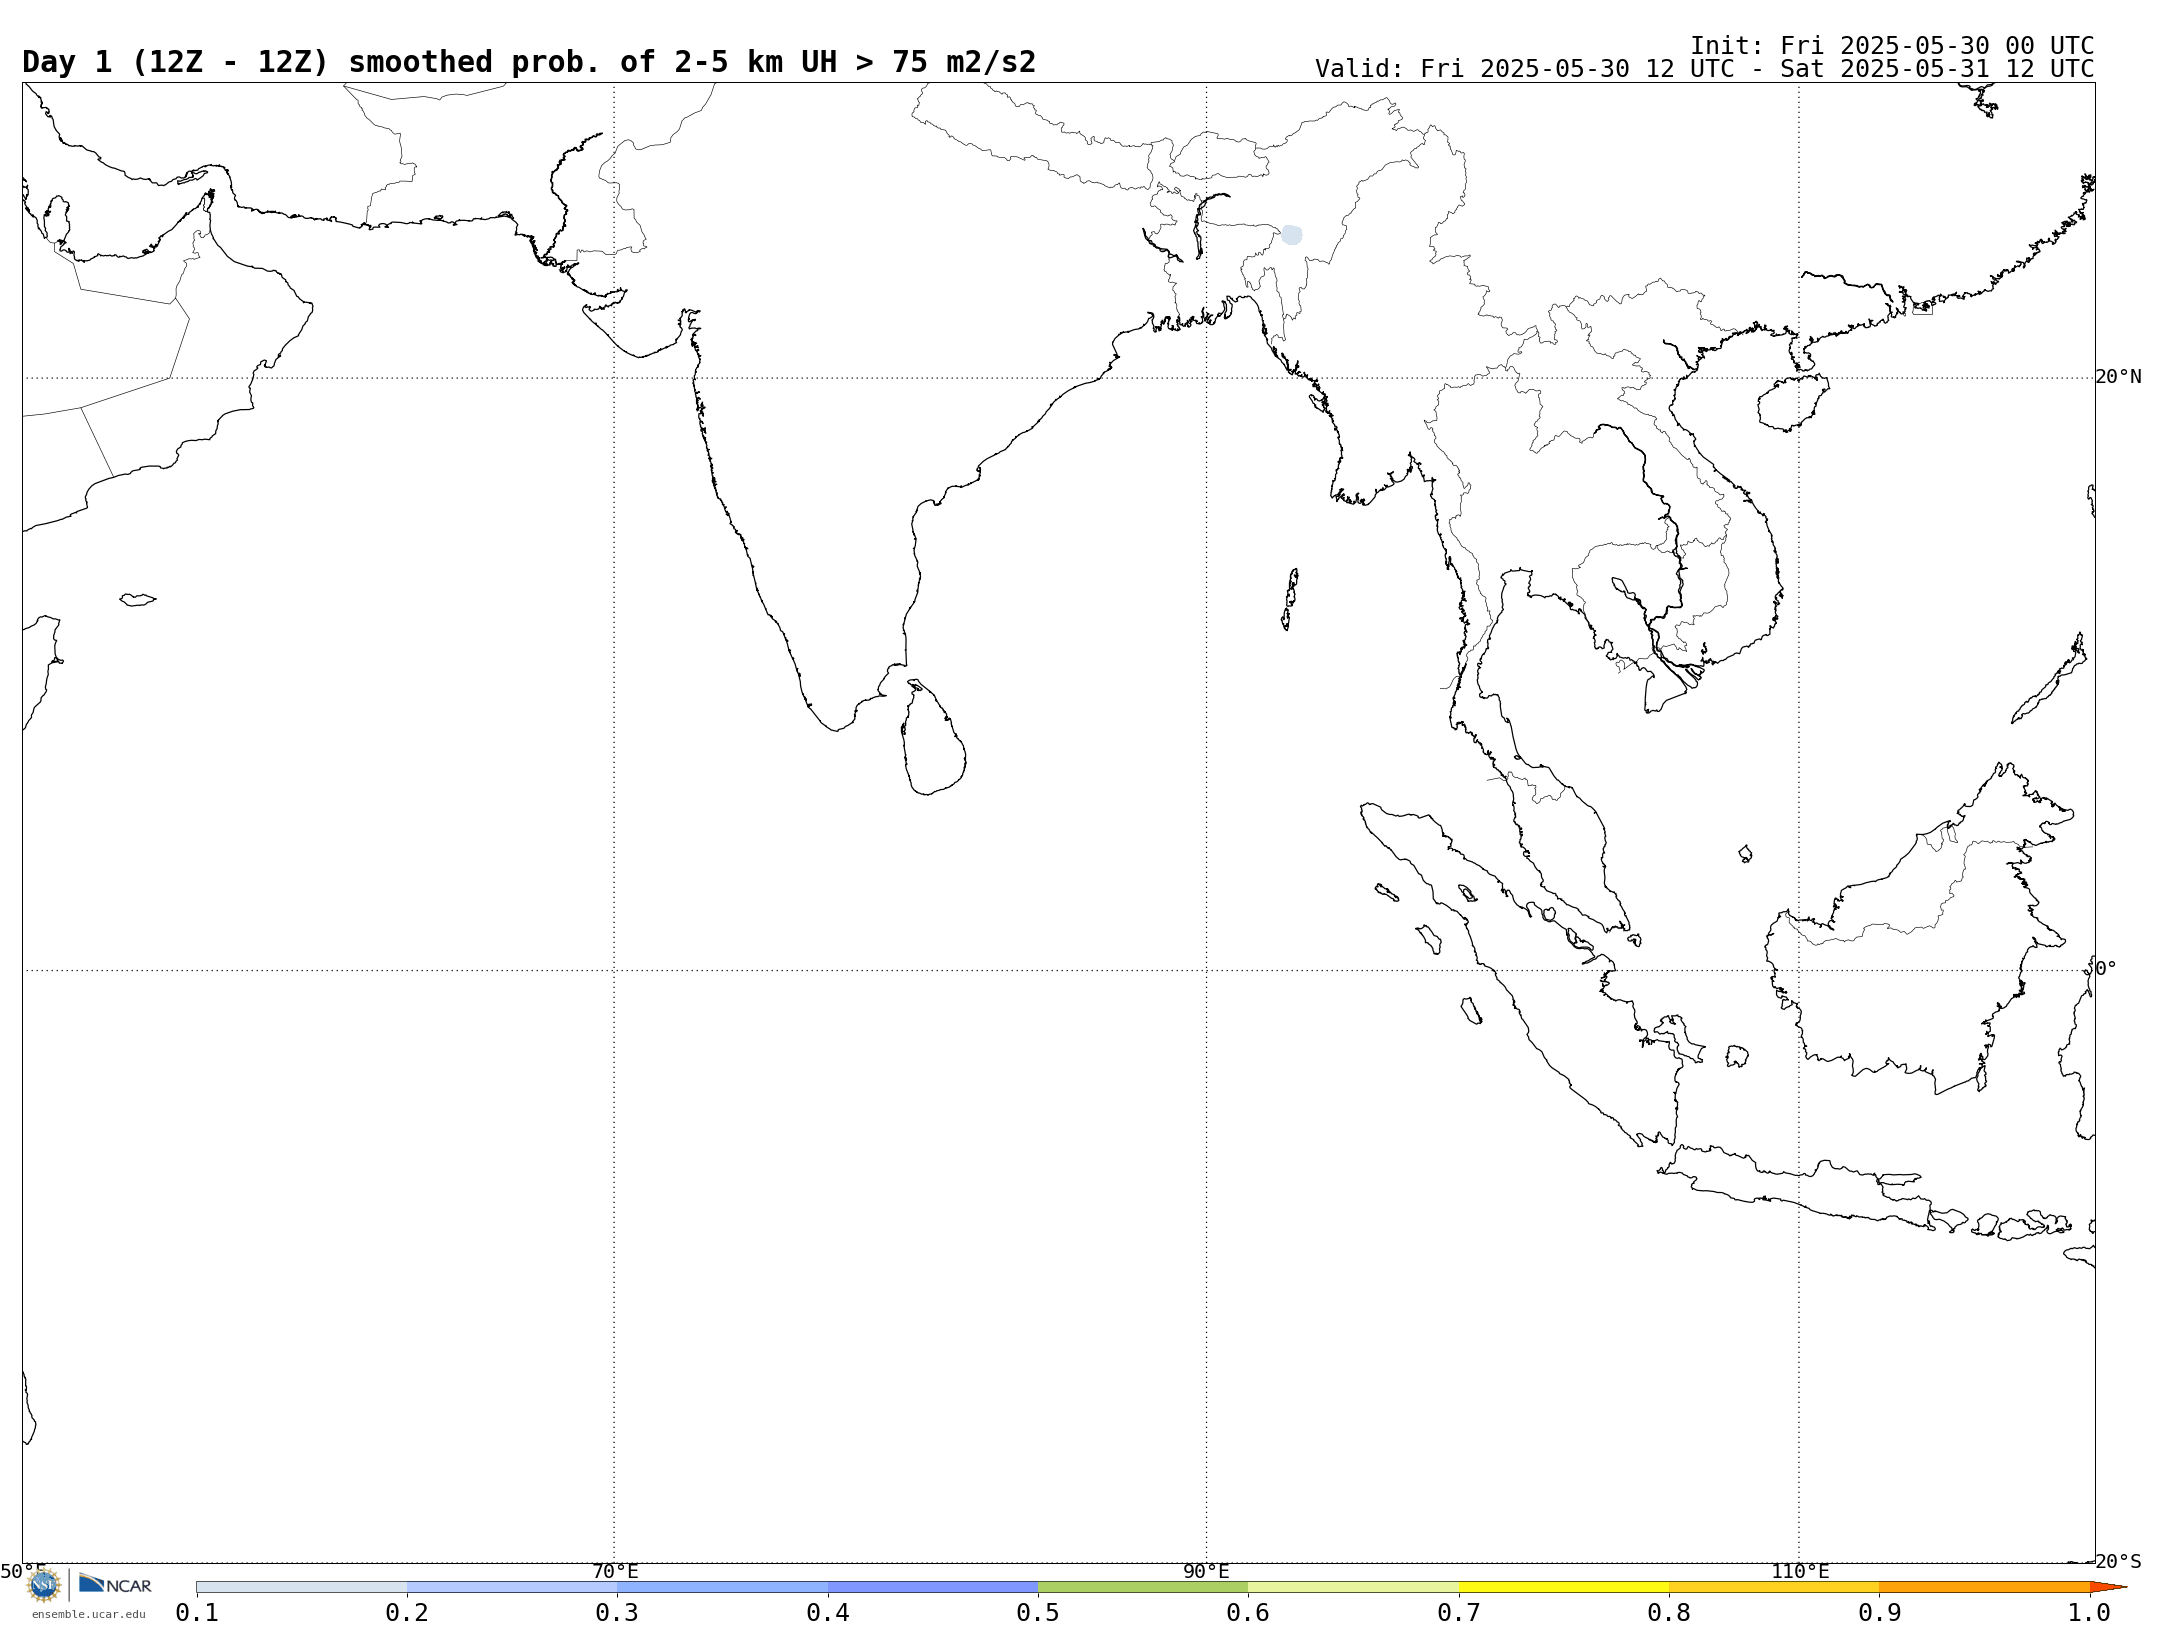Click the 0.3 colorbar tick label

point(617,1612)
